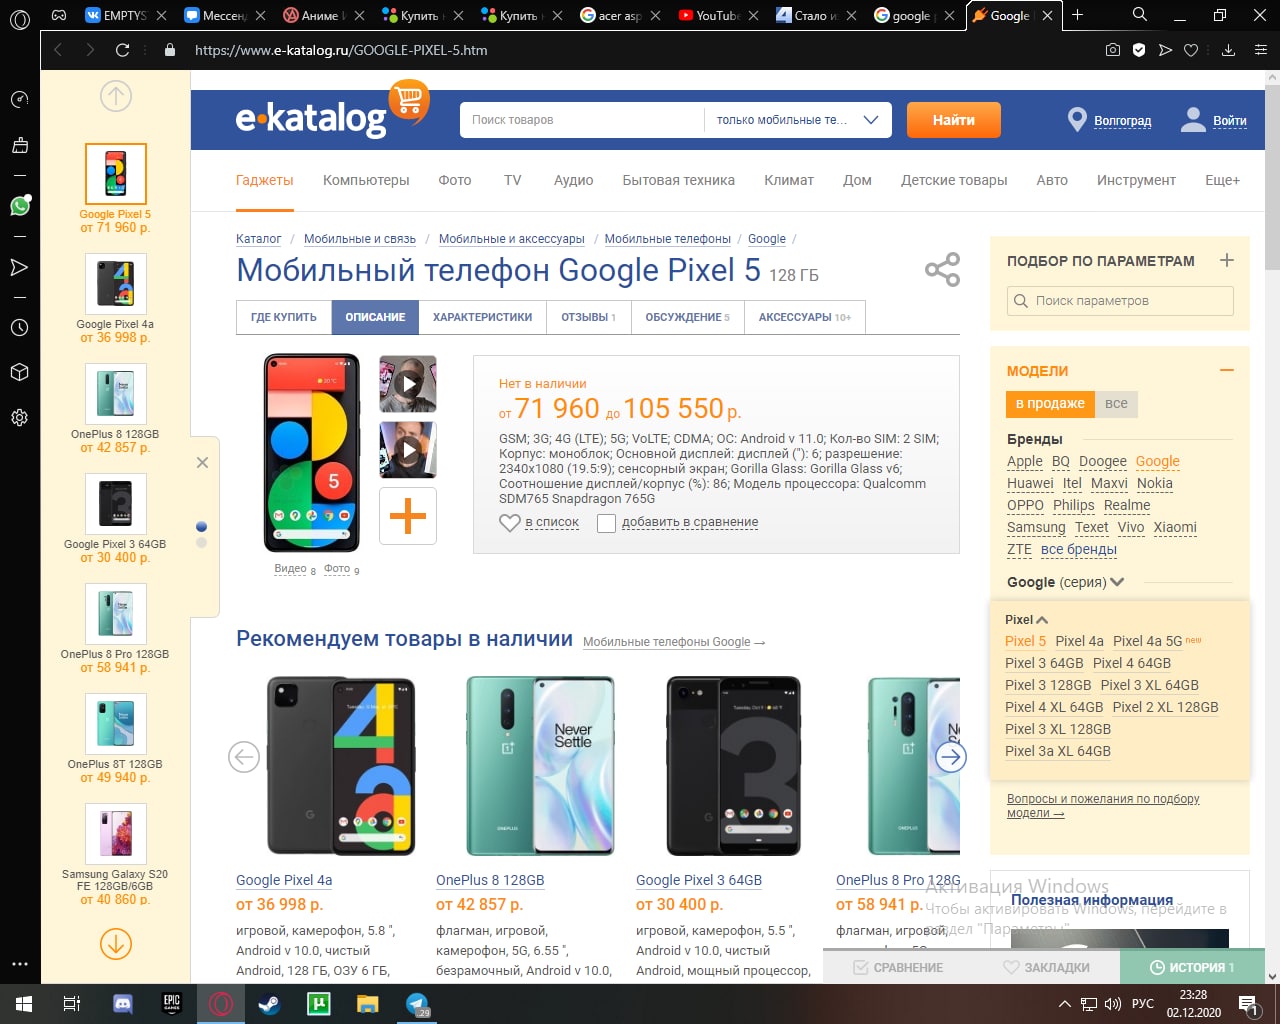This screenshot has height=1024, width=1280.
Task: Play the first product video thumbnail
Action: point(408,384)
